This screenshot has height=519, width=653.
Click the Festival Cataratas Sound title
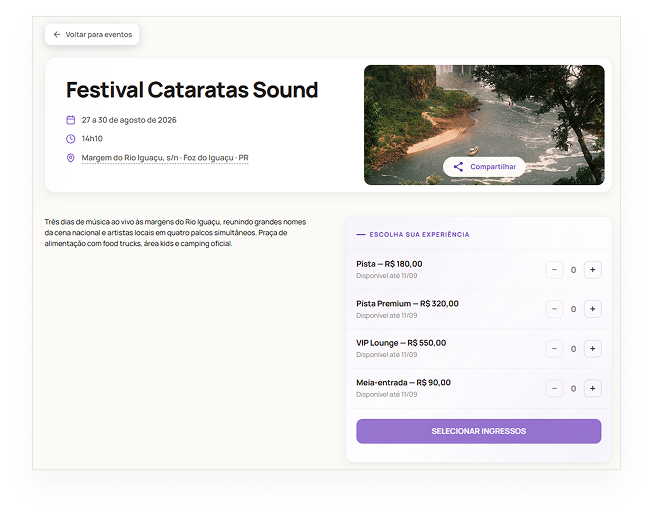(192, 90)
